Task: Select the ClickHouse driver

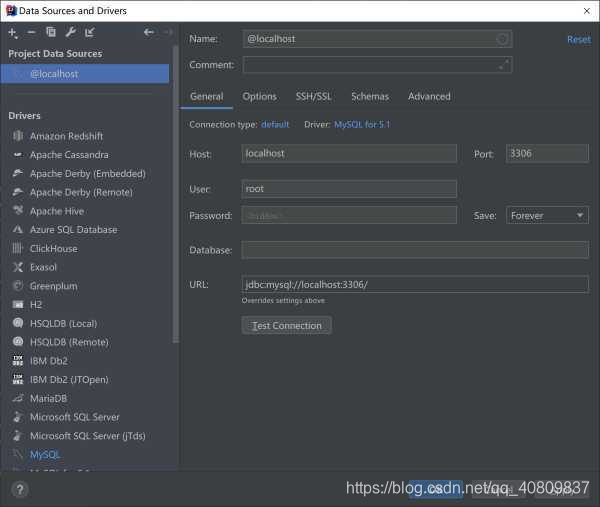Action: [x=54, y=249]
